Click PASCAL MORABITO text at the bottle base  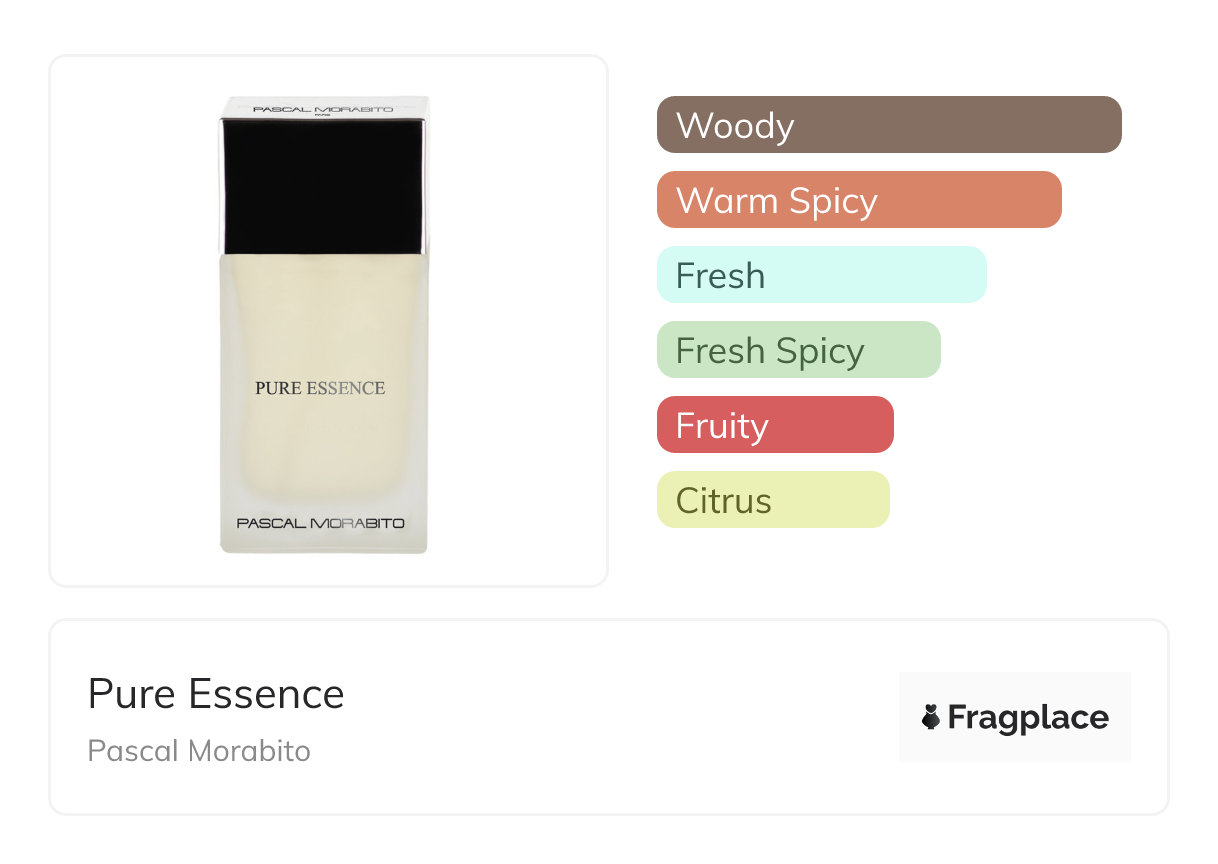320,523
